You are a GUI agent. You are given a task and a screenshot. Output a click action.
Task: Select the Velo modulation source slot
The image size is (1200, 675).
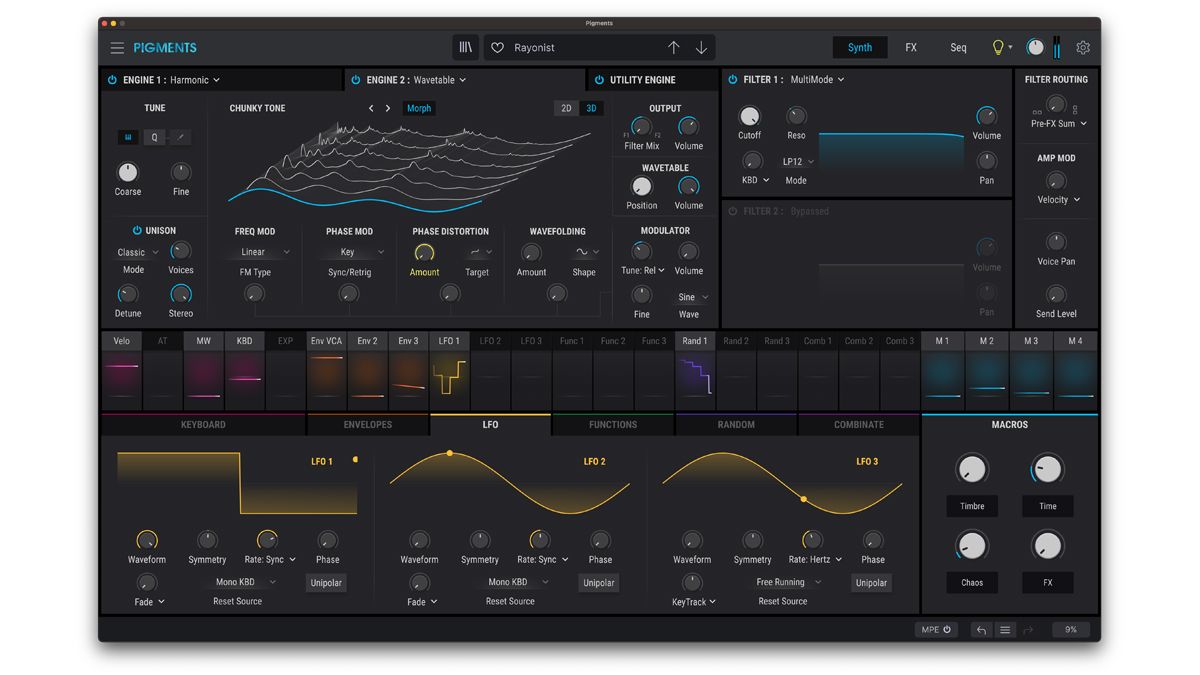(x=121, y=370)
